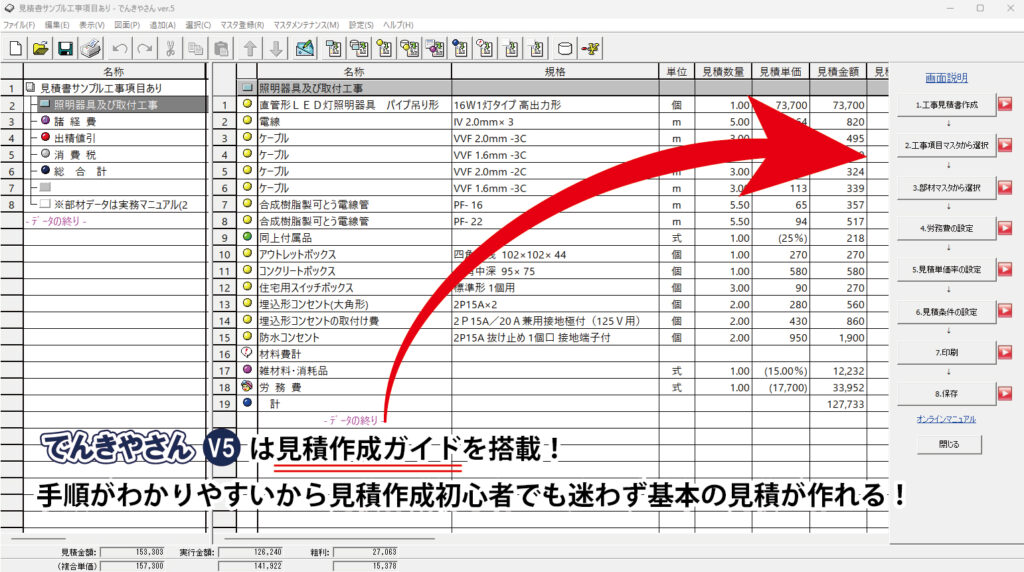Play video guide for 7.印刷
Image resolution: width=1024 pixels, height=572 pixels.
click(x=1005, y=352)
